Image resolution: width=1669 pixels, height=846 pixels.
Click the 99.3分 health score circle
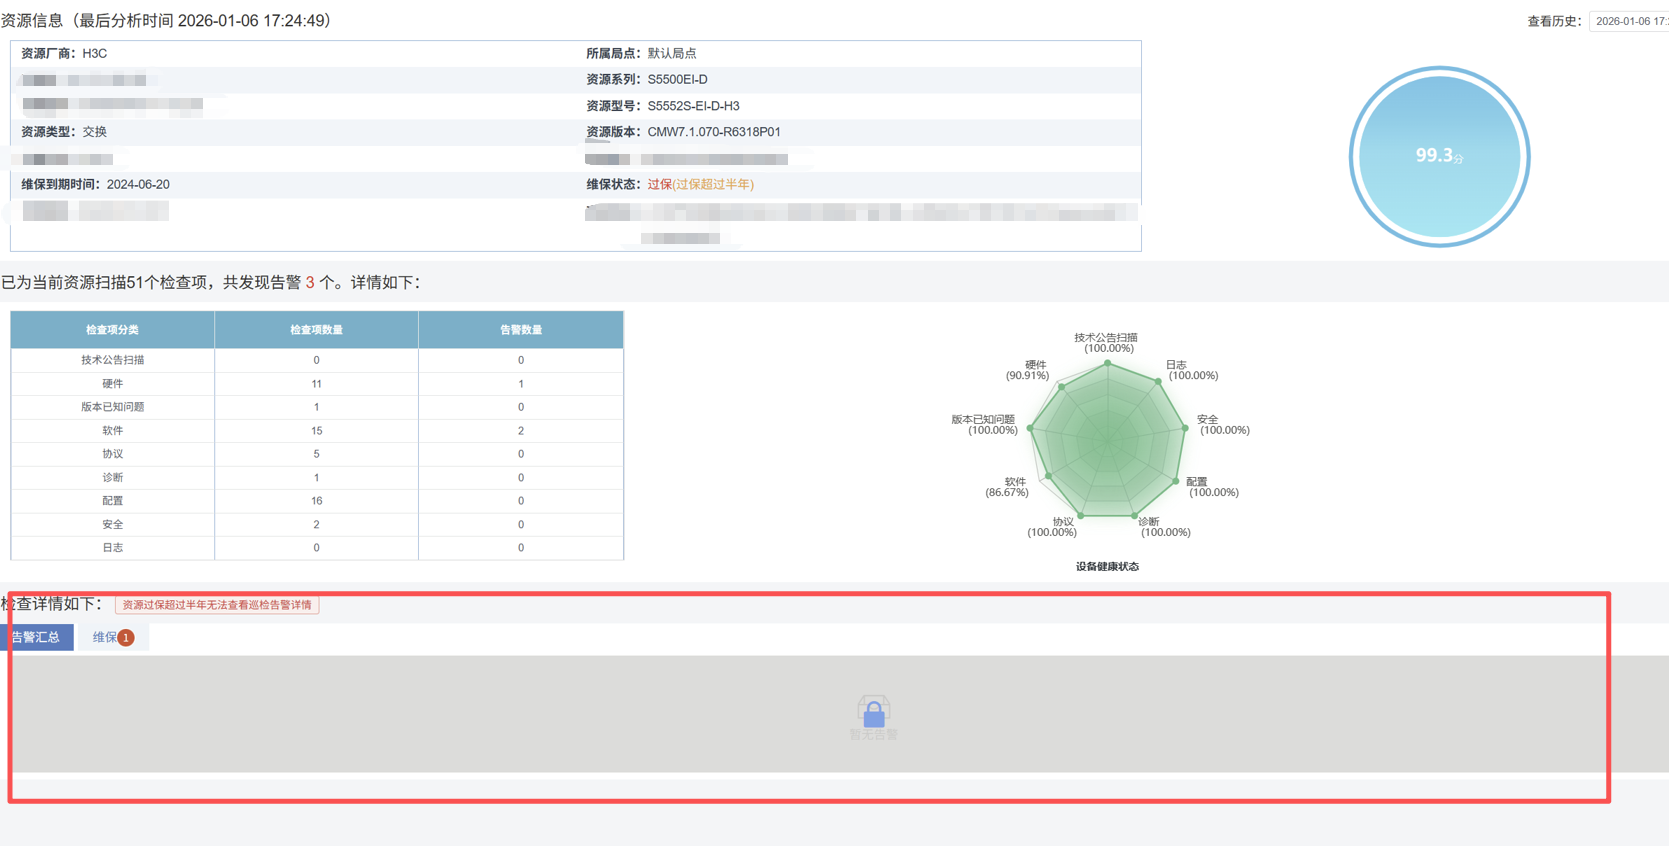(x=1439, y=156)
